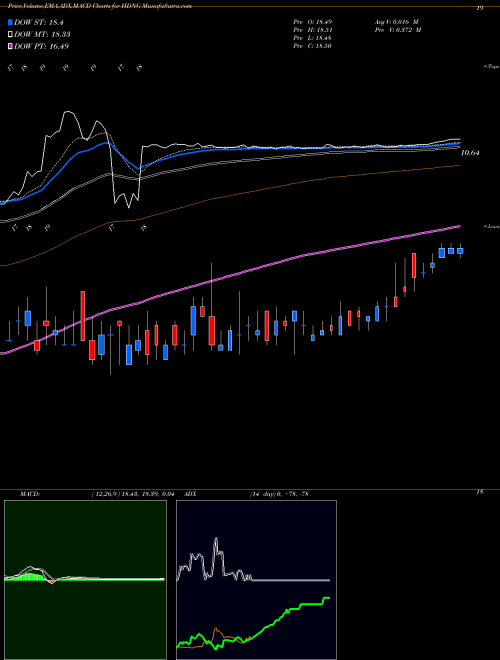
Task: Click the ADX '(14 day)' parameters text
Action: click(x=263, y=494)
